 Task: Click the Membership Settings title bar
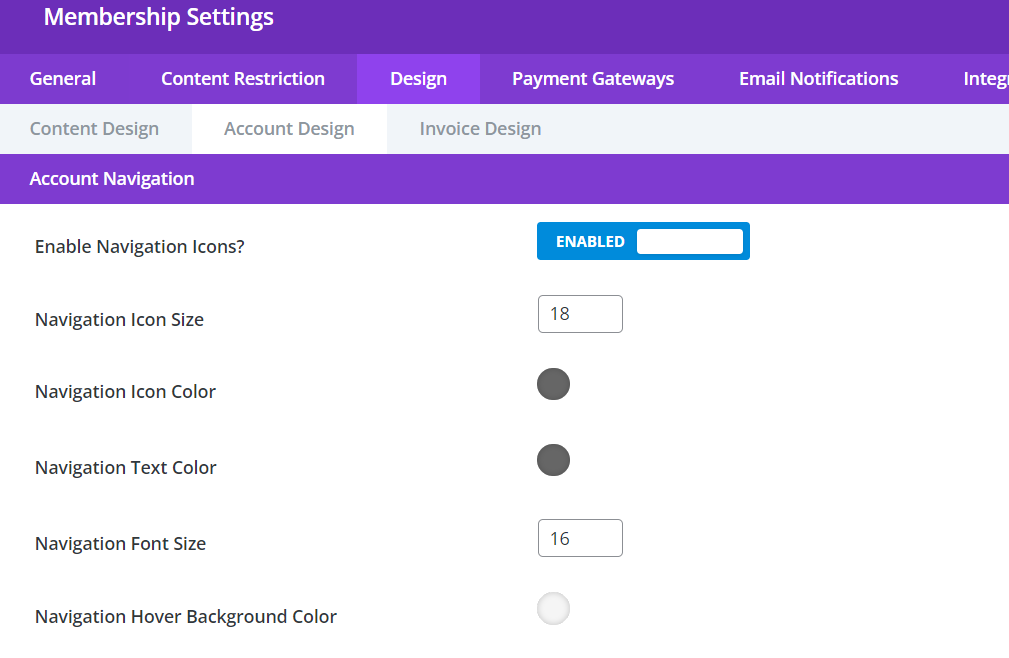158,17
